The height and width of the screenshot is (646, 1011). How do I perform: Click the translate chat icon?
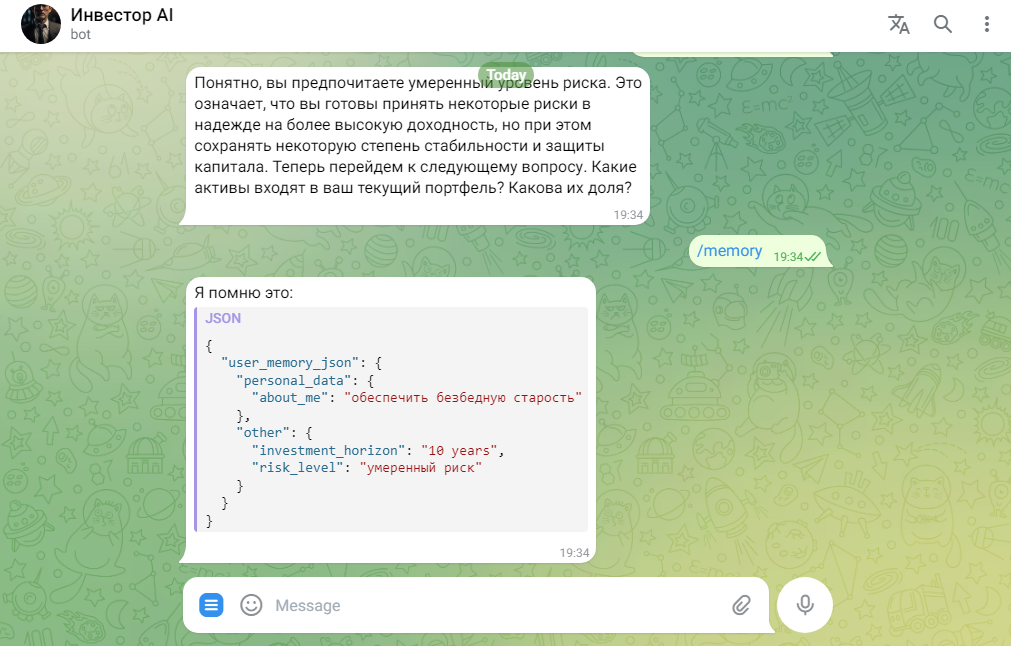(x=899, y=24)
